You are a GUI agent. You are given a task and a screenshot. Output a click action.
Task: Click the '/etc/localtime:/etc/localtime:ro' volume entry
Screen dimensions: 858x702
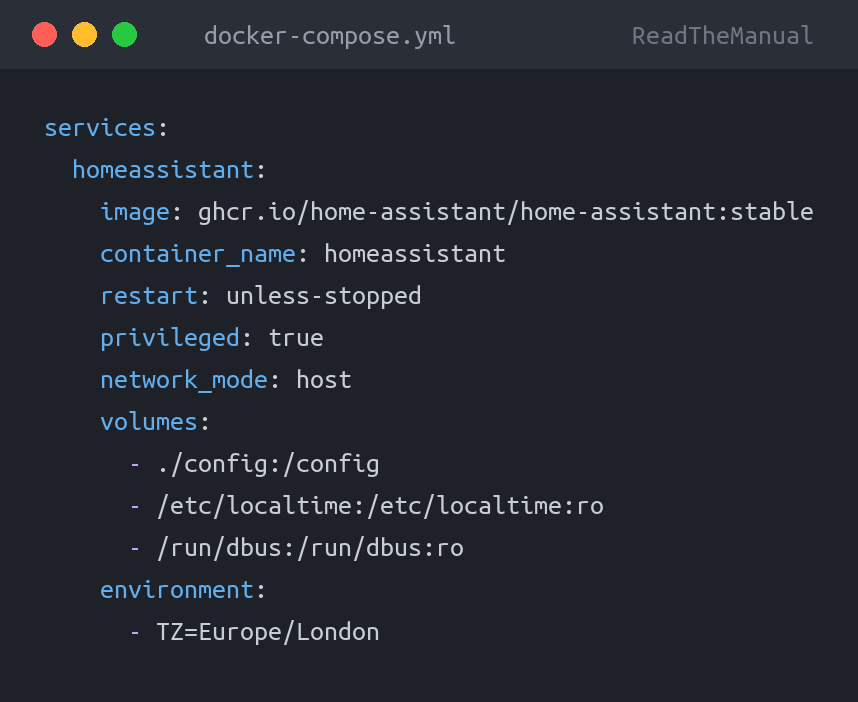(380, 506)
